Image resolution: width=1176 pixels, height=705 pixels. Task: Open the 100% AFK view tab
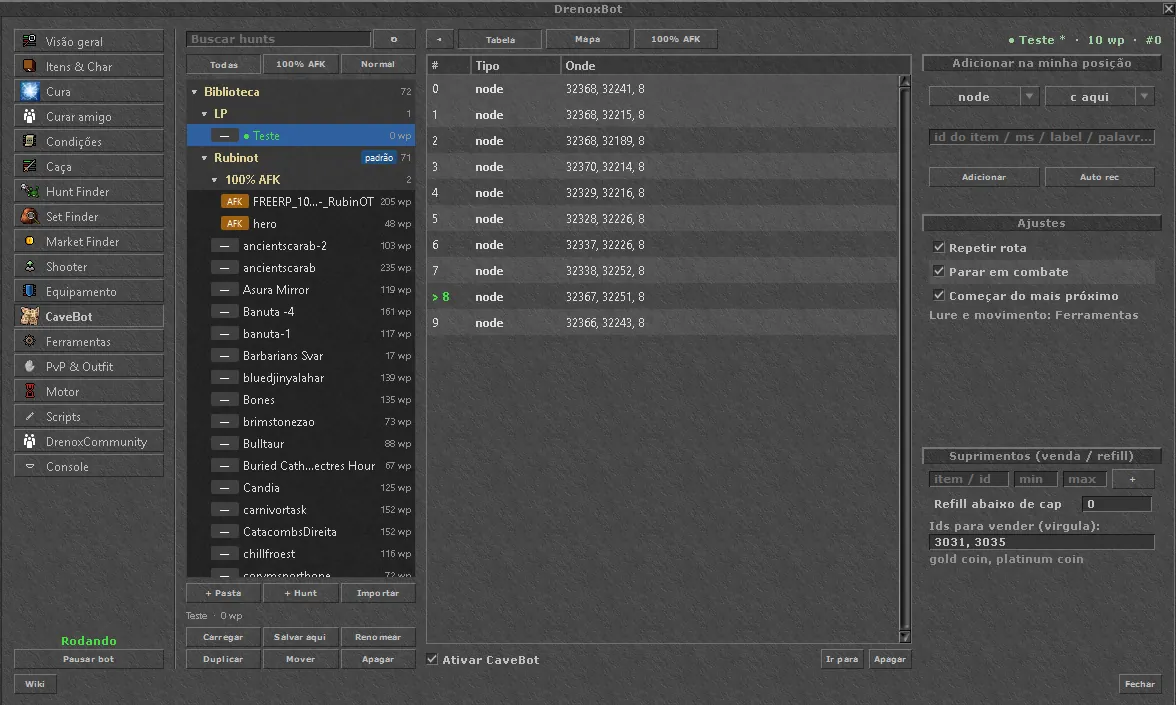pos(675,39)
